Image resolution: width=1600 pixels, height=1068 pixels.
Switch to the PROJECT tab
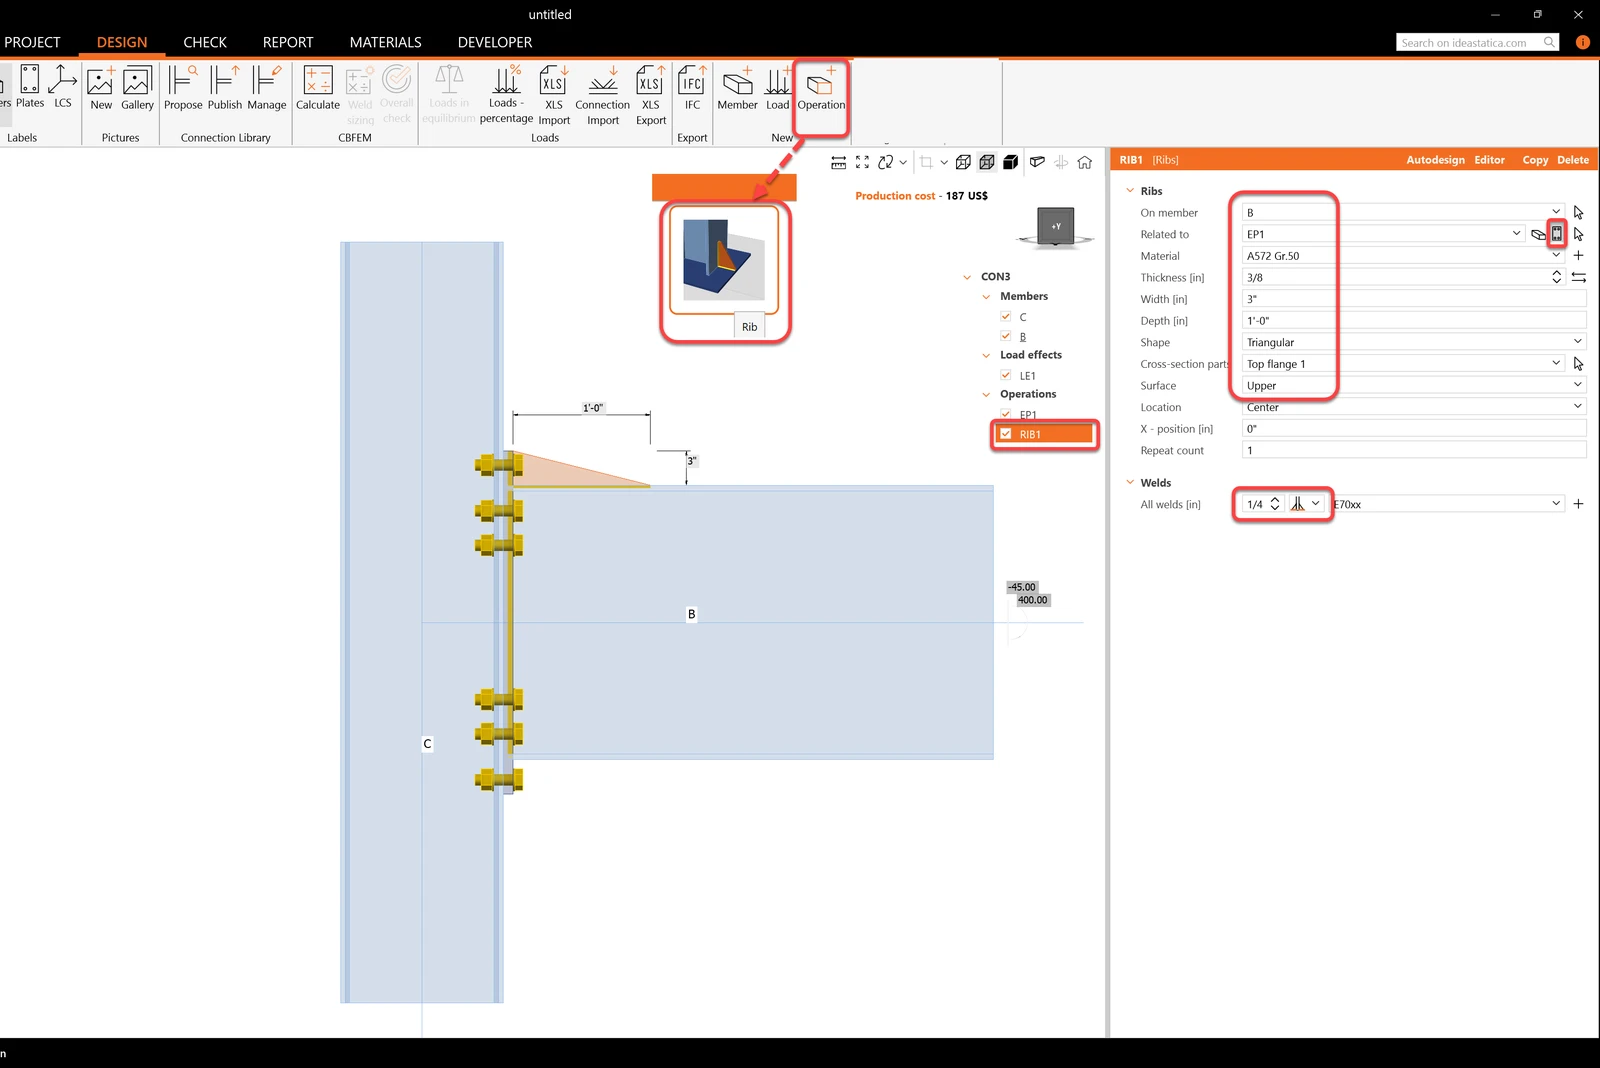pyautogui.click(x=32, y=42)
